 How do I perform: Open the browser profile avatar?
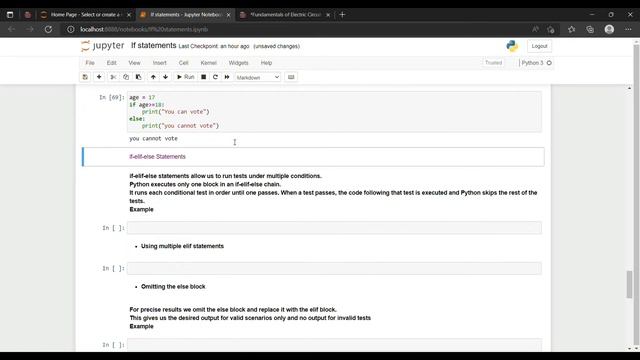click(609, 29)
